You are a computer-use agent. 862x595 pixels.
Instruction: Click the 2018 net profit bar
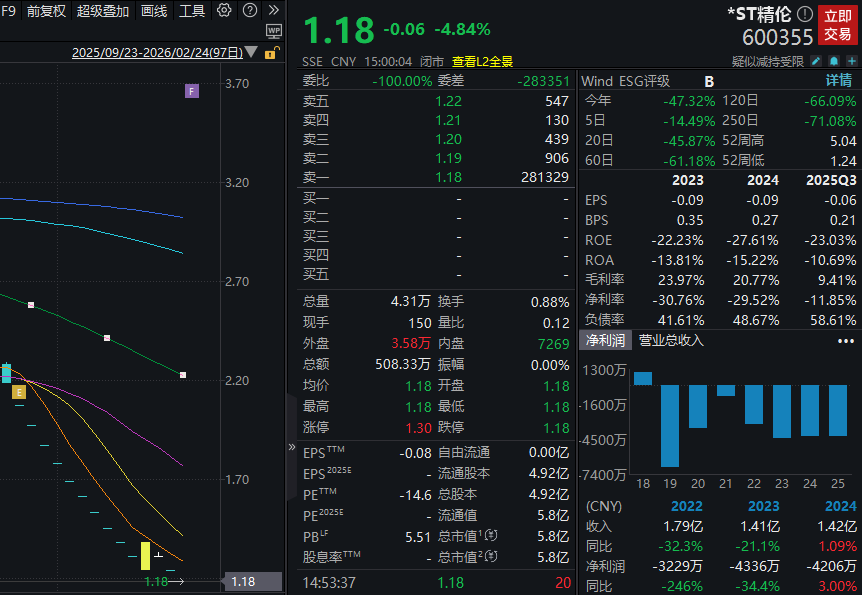(643, 378)
